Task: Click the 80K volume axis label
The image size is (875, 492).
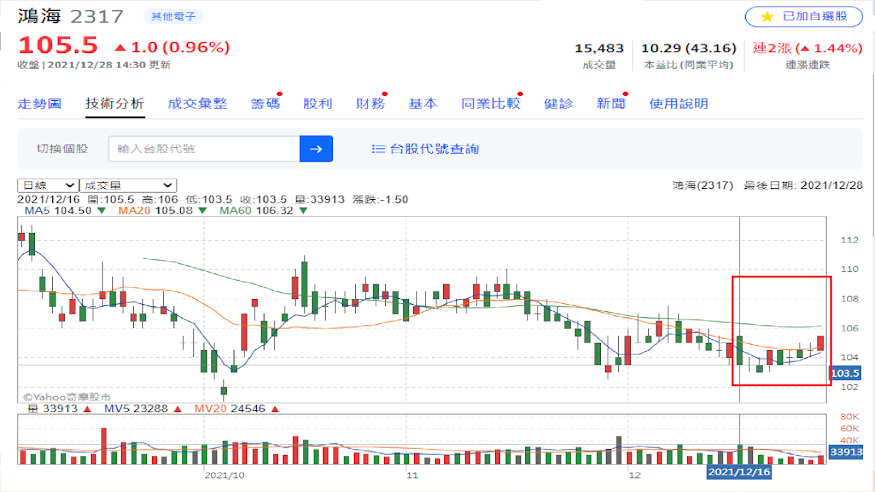Action: click(x=849, y=417)
